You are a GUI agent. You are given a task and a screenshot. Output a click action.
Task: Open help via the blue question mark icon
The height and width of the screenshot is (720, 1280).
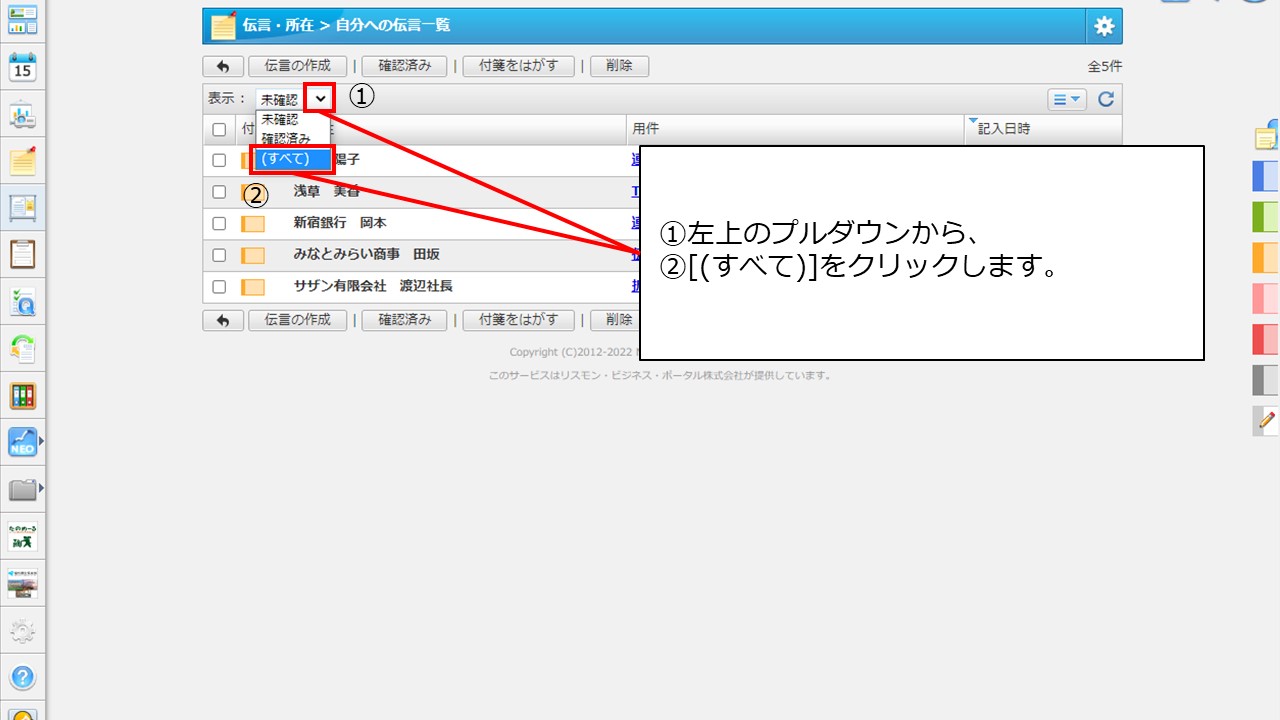coord(22,677)
